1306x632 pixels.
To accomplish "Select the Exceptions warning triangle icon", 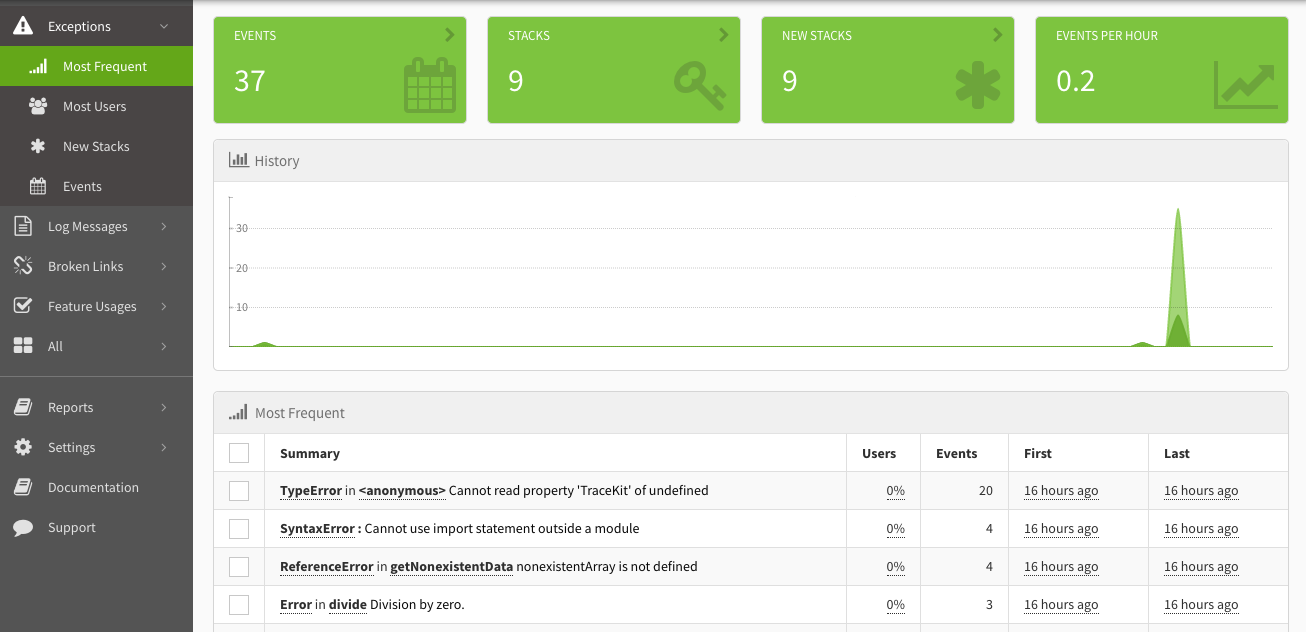I will 22,25.
